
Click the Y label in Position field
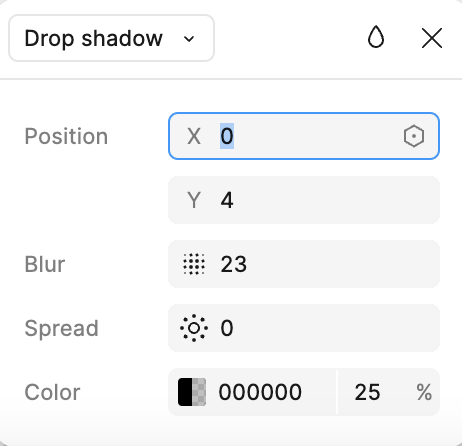194,200
